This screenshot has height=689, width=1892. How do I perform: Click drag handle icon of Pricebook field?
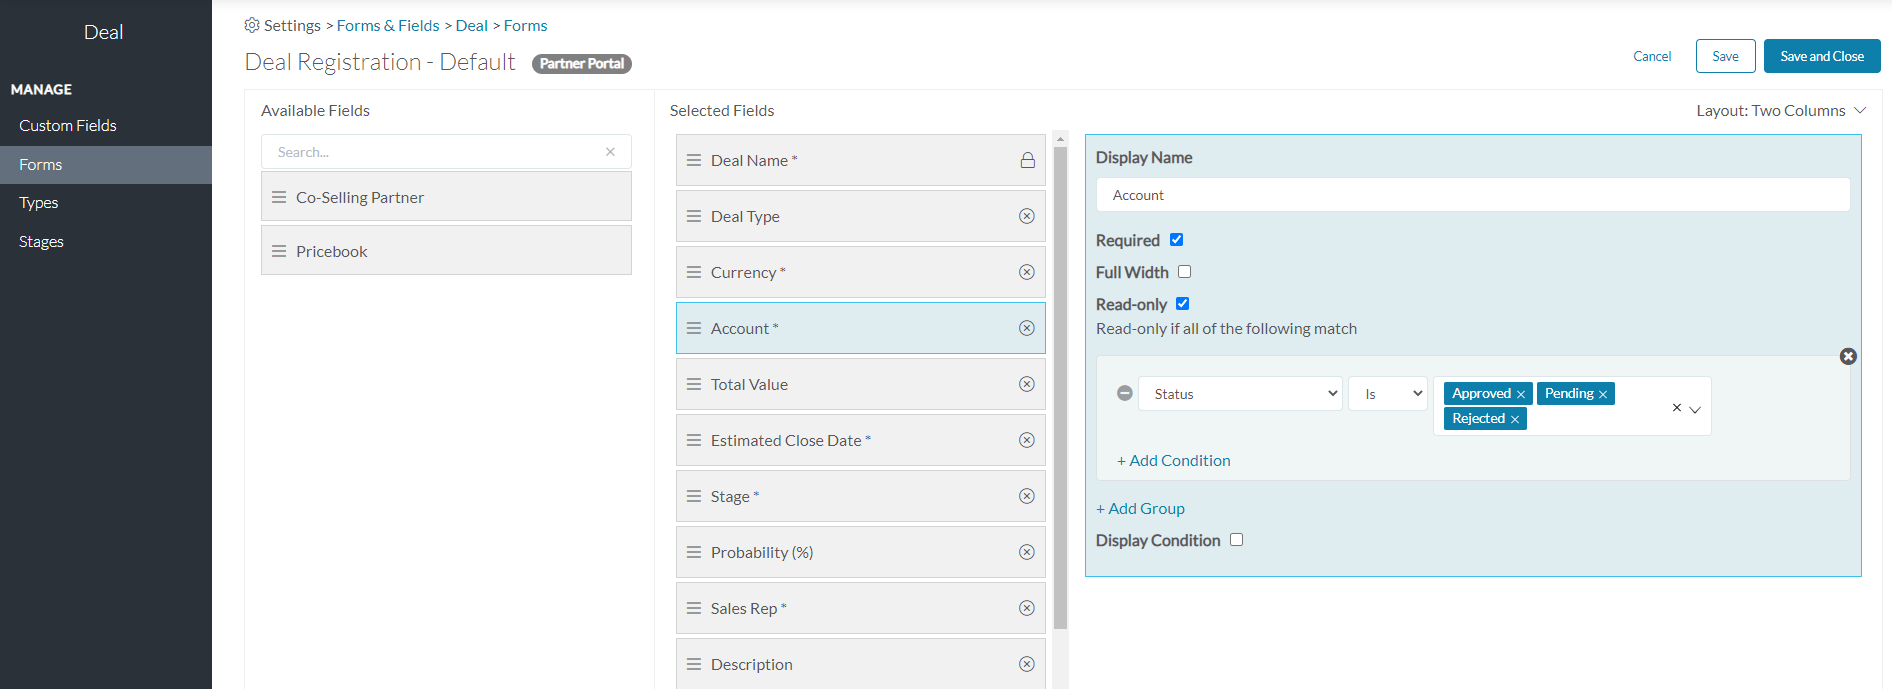point(279,251)
